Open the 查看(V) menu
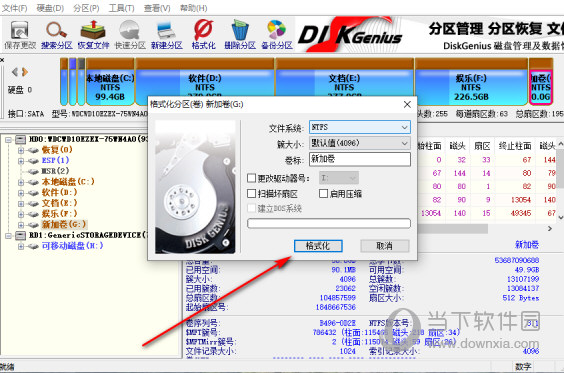Screen dimensions: 564x373 pos(157,8)
